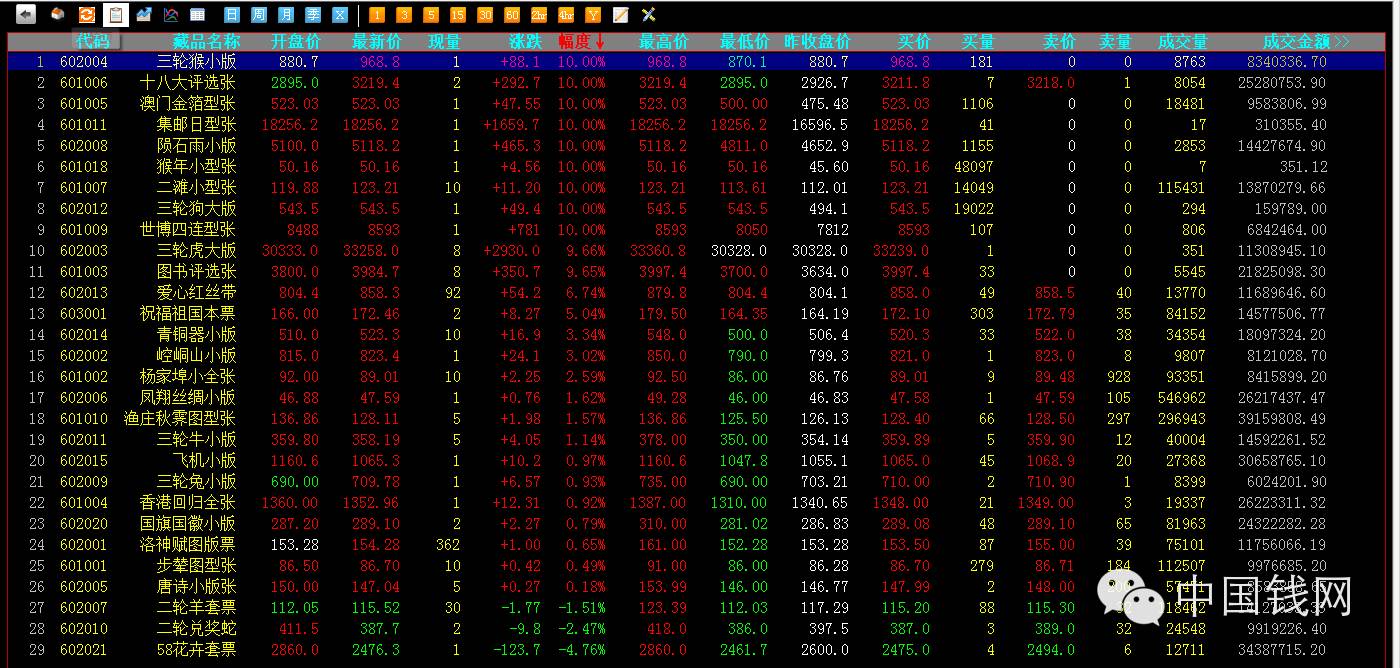Viewport: 1400px width, 668px height.
Task: Select the 世博四连型张 row
Action: [x=697, y=229]
